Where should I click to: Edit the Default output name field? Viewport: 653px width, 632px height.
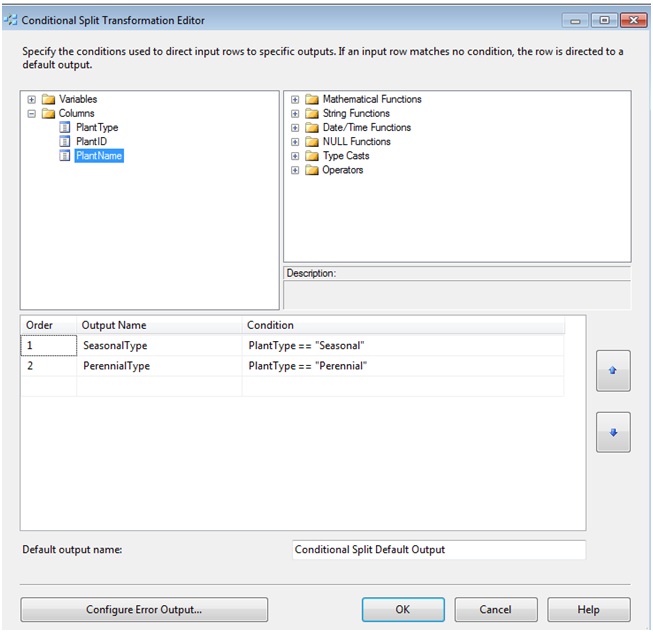click(438, 550)
